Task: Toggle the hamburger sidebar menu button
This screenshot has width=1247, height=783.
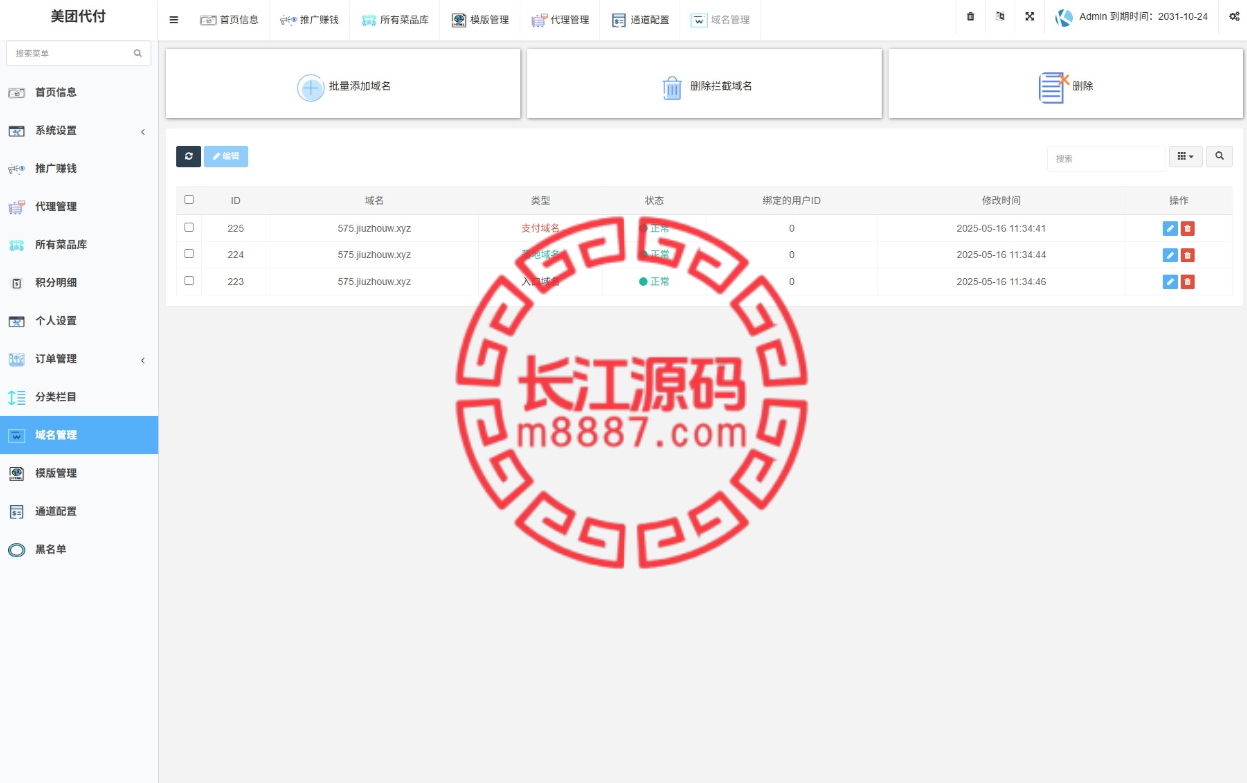Action: [174, 19]
